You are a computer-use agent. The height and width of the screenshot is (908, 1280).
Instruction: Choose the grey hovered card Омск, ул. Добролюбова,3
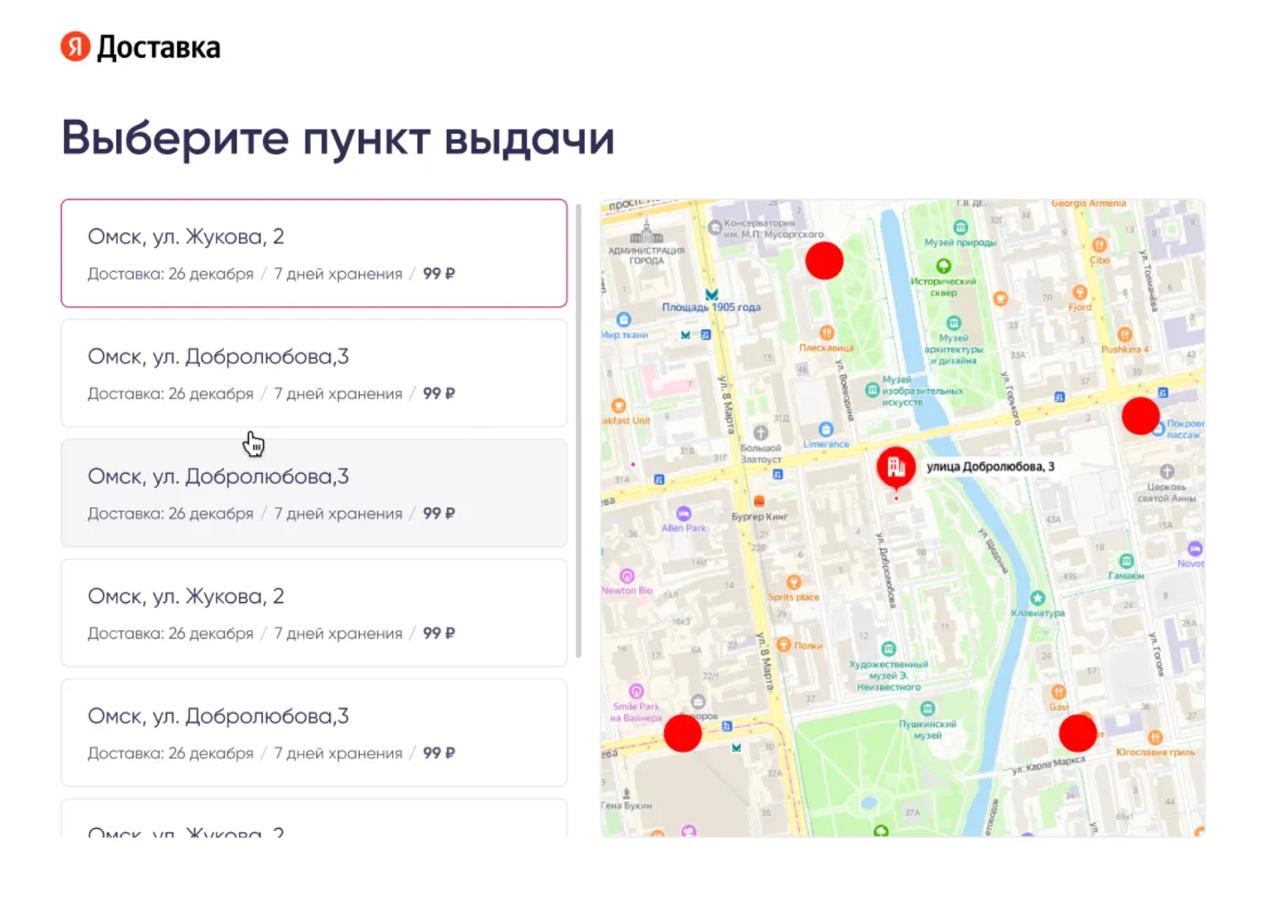coord(314,493)
